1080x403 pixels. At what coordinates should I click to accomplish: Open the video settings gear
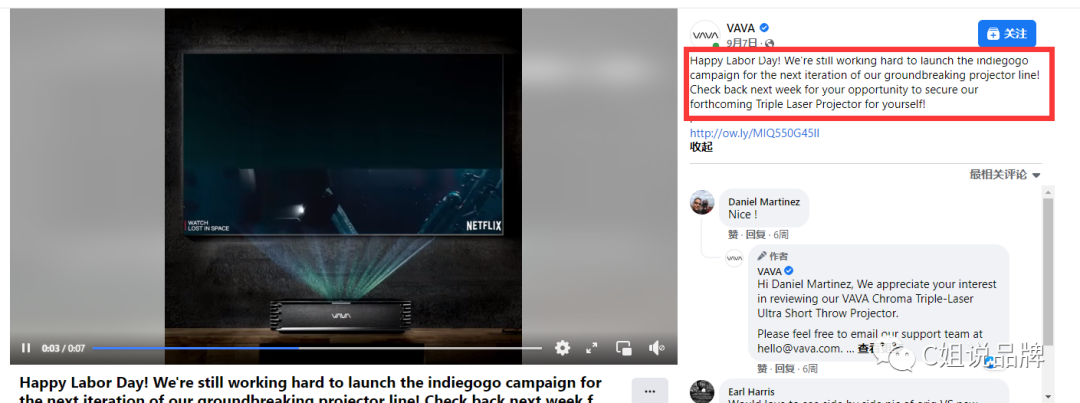coord(563,348)
